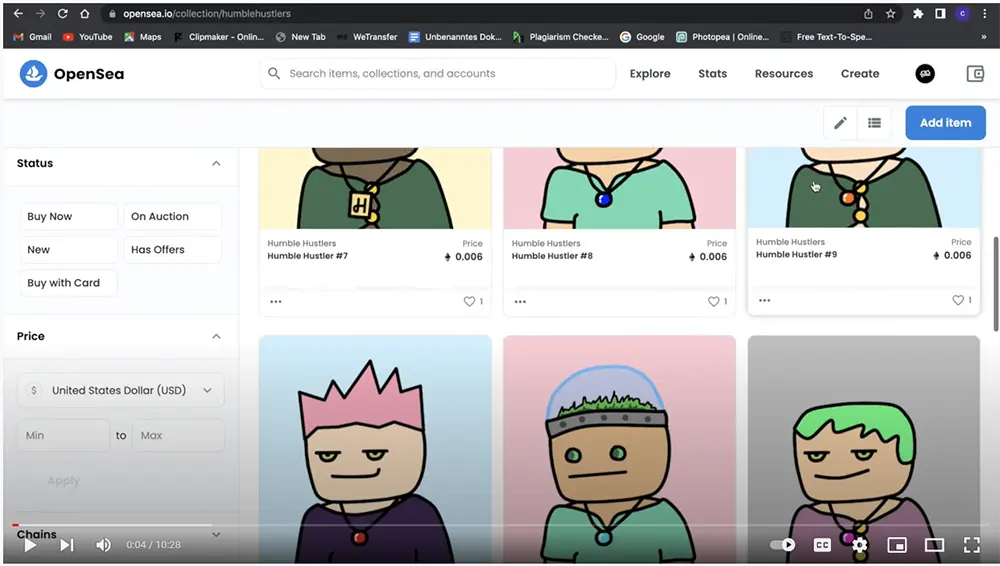Open the green hair NFT thumbnail

coord(864,449)
